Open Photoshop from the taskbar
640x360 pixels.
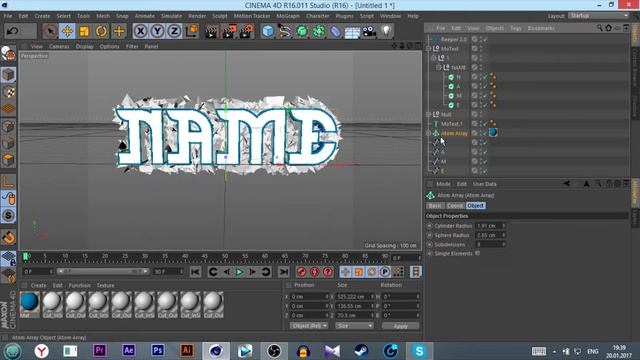(x=158, y=351)
